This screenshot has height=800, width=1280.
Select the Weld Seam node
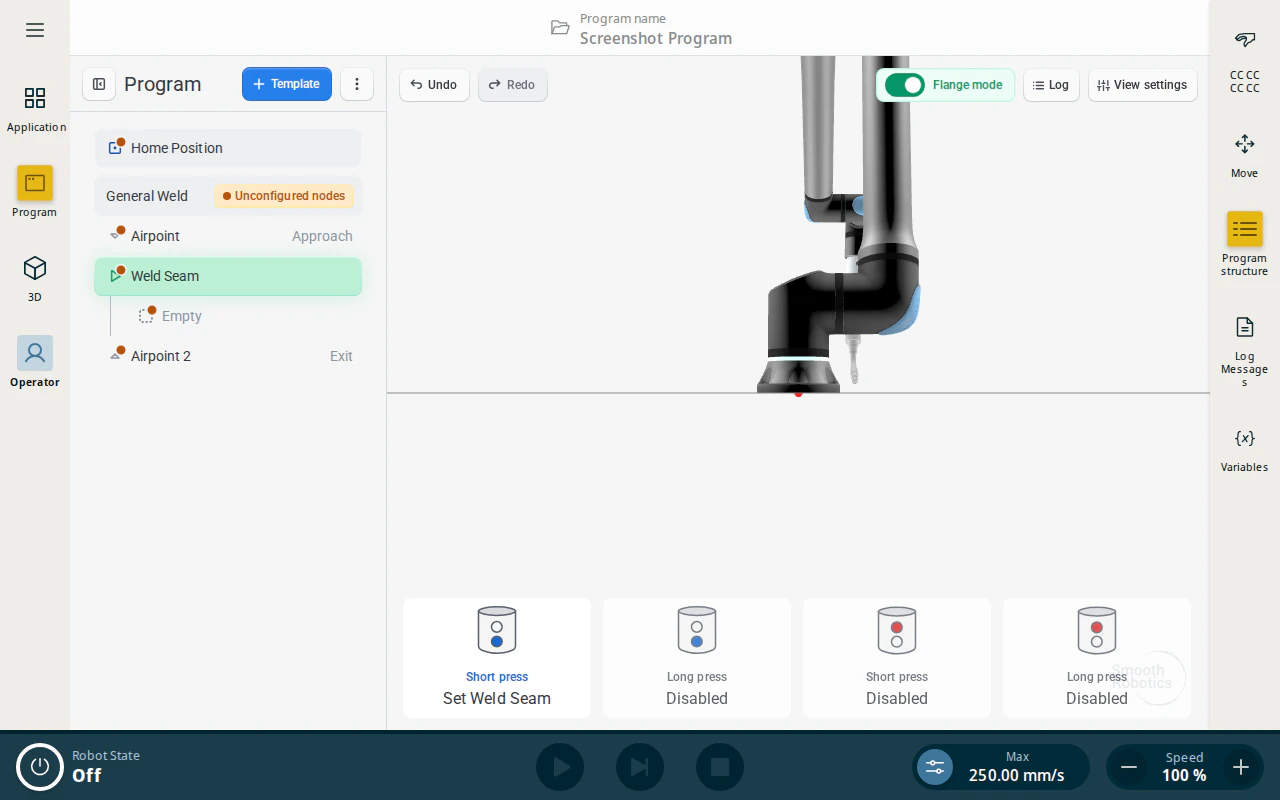point(228,276)
